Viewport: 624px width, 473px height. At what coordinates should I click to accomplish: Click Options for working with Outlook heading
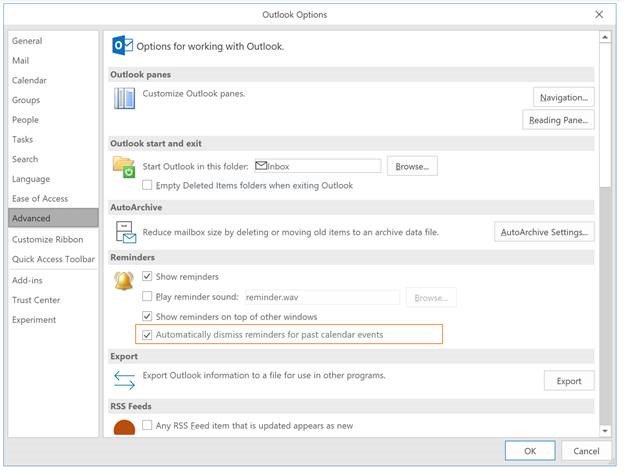pyautogui.click(x=210, y=47)
